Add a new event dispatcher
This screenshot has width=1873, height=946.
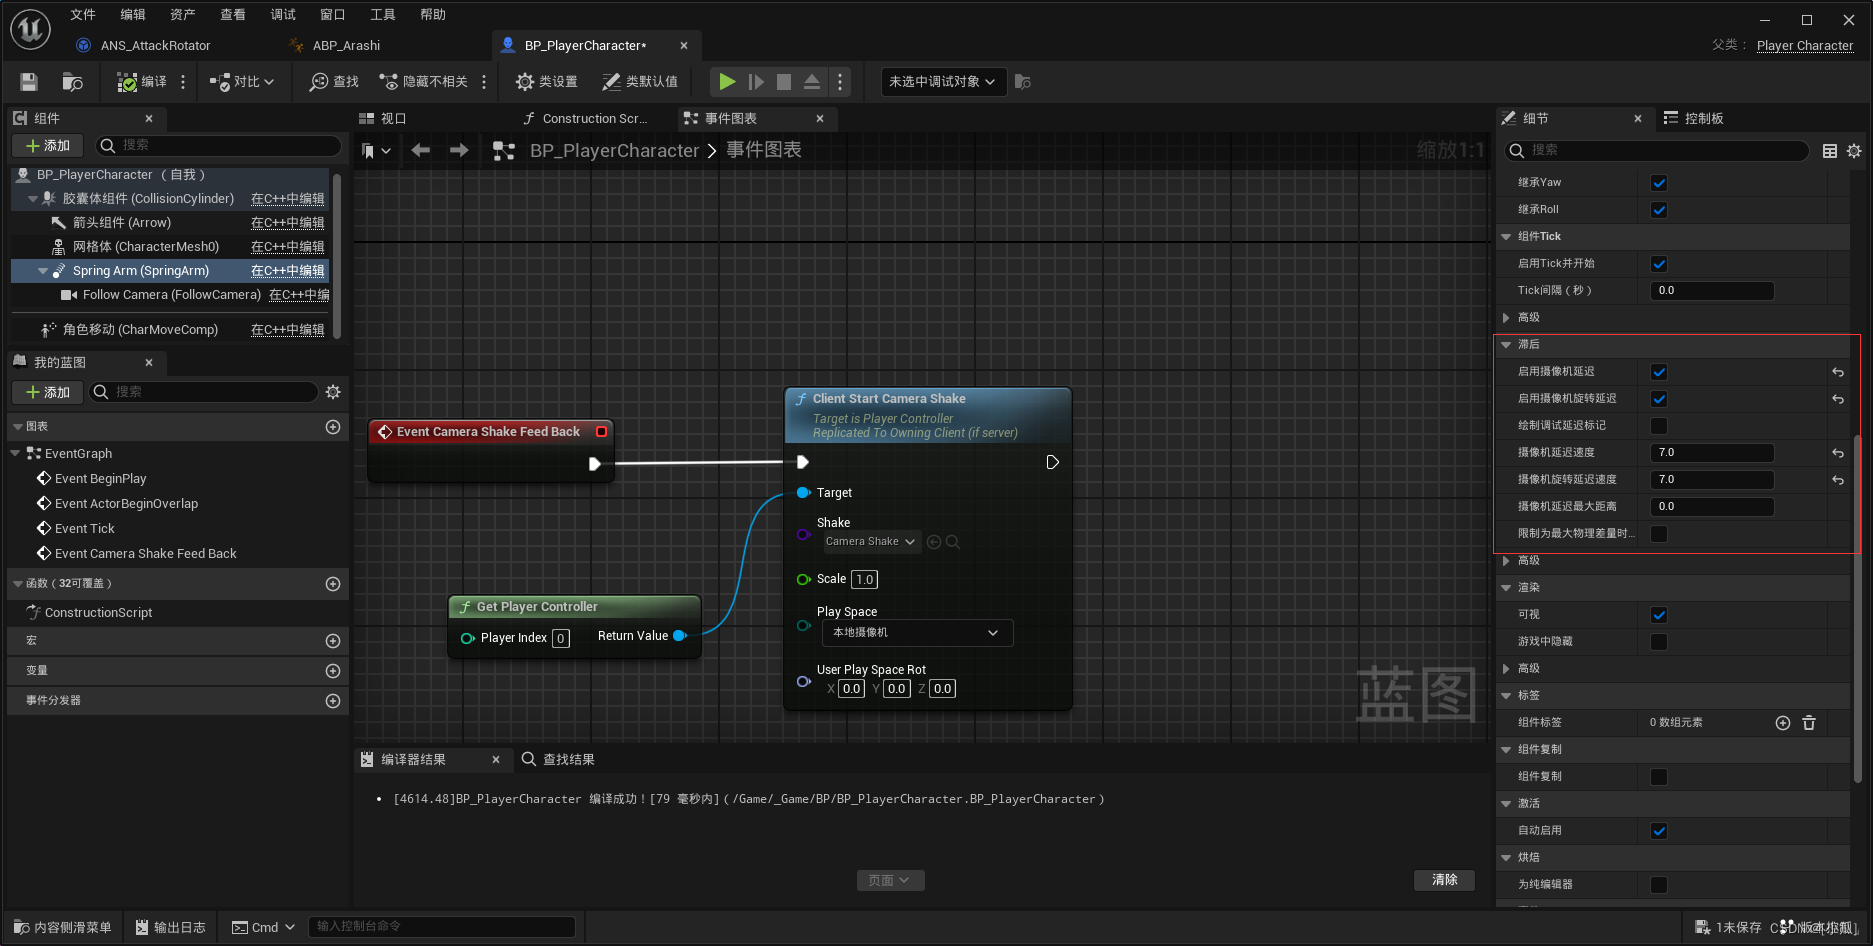(x=333, y=701)
